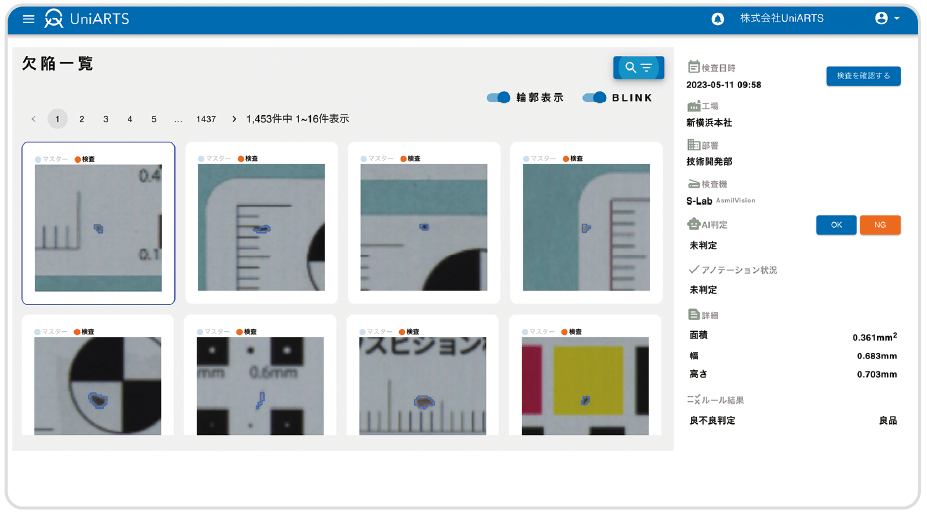This screenshot has height=512, width=927.
Task: Click the 欠陥一覧 page heading
Action: 57,63
